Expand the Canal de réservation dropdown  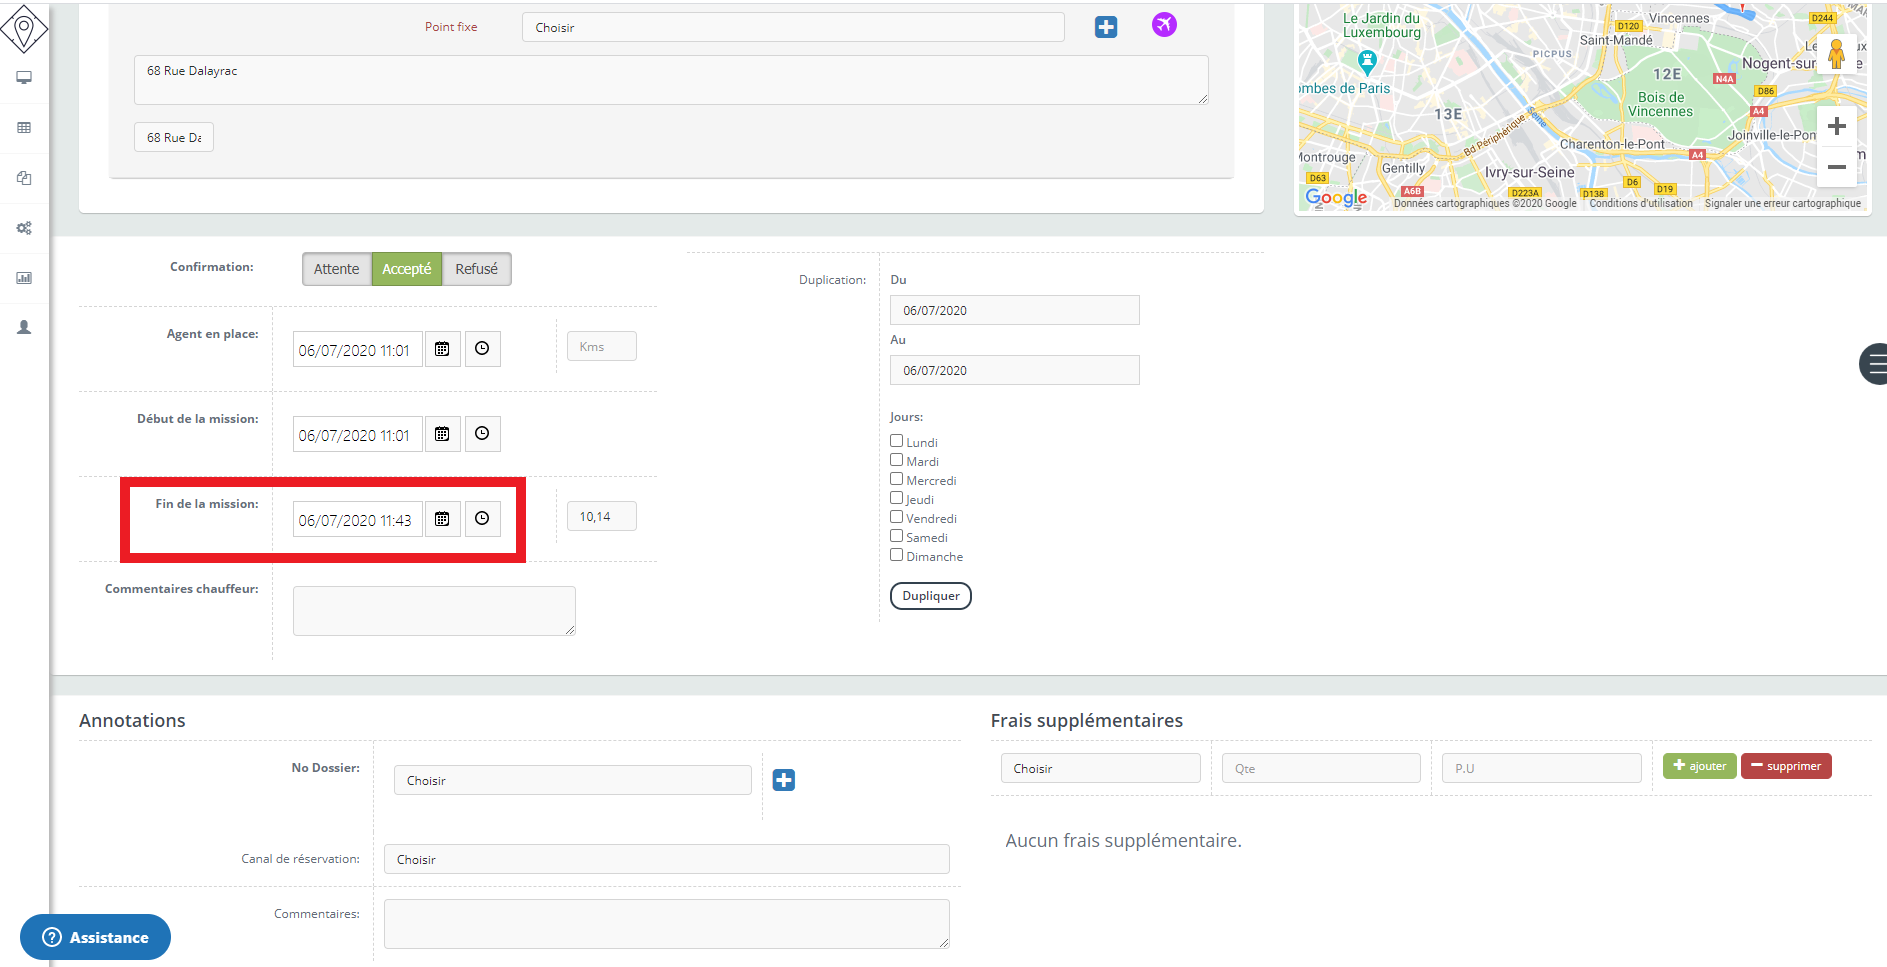[666, 859]
